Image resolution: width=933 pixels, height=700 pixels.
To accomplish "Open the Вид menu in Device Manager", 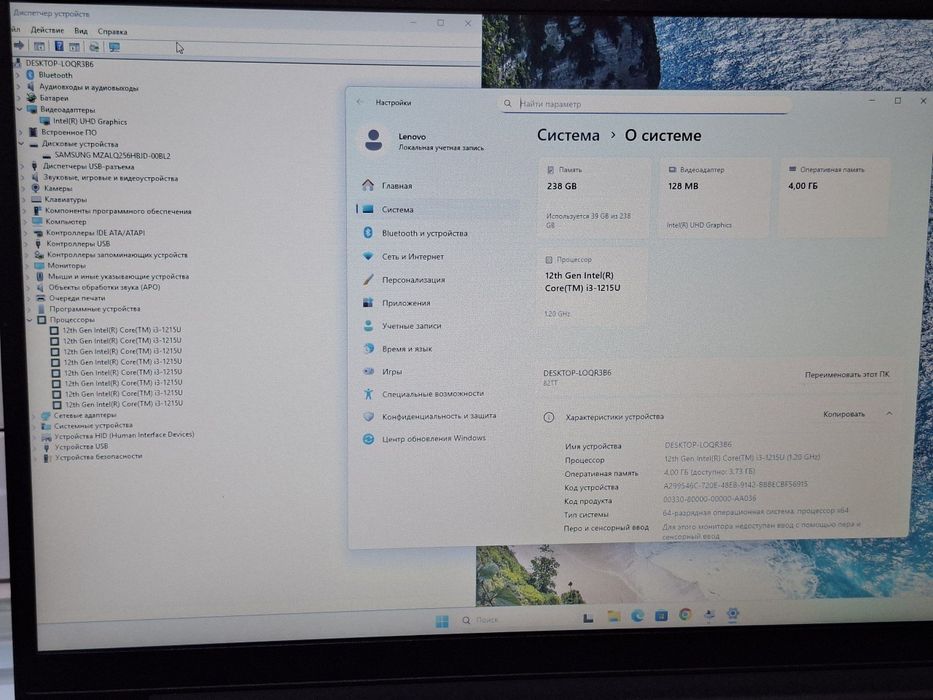I will tap(81, 31).
